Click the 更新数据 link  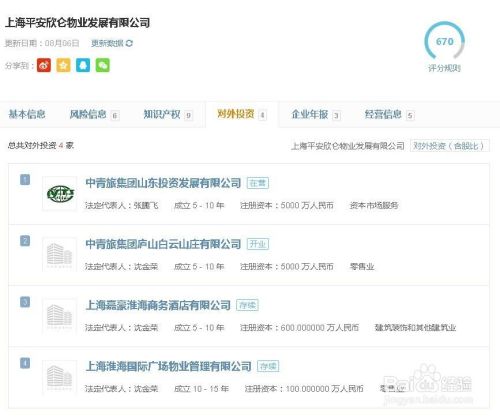[107, 43]
